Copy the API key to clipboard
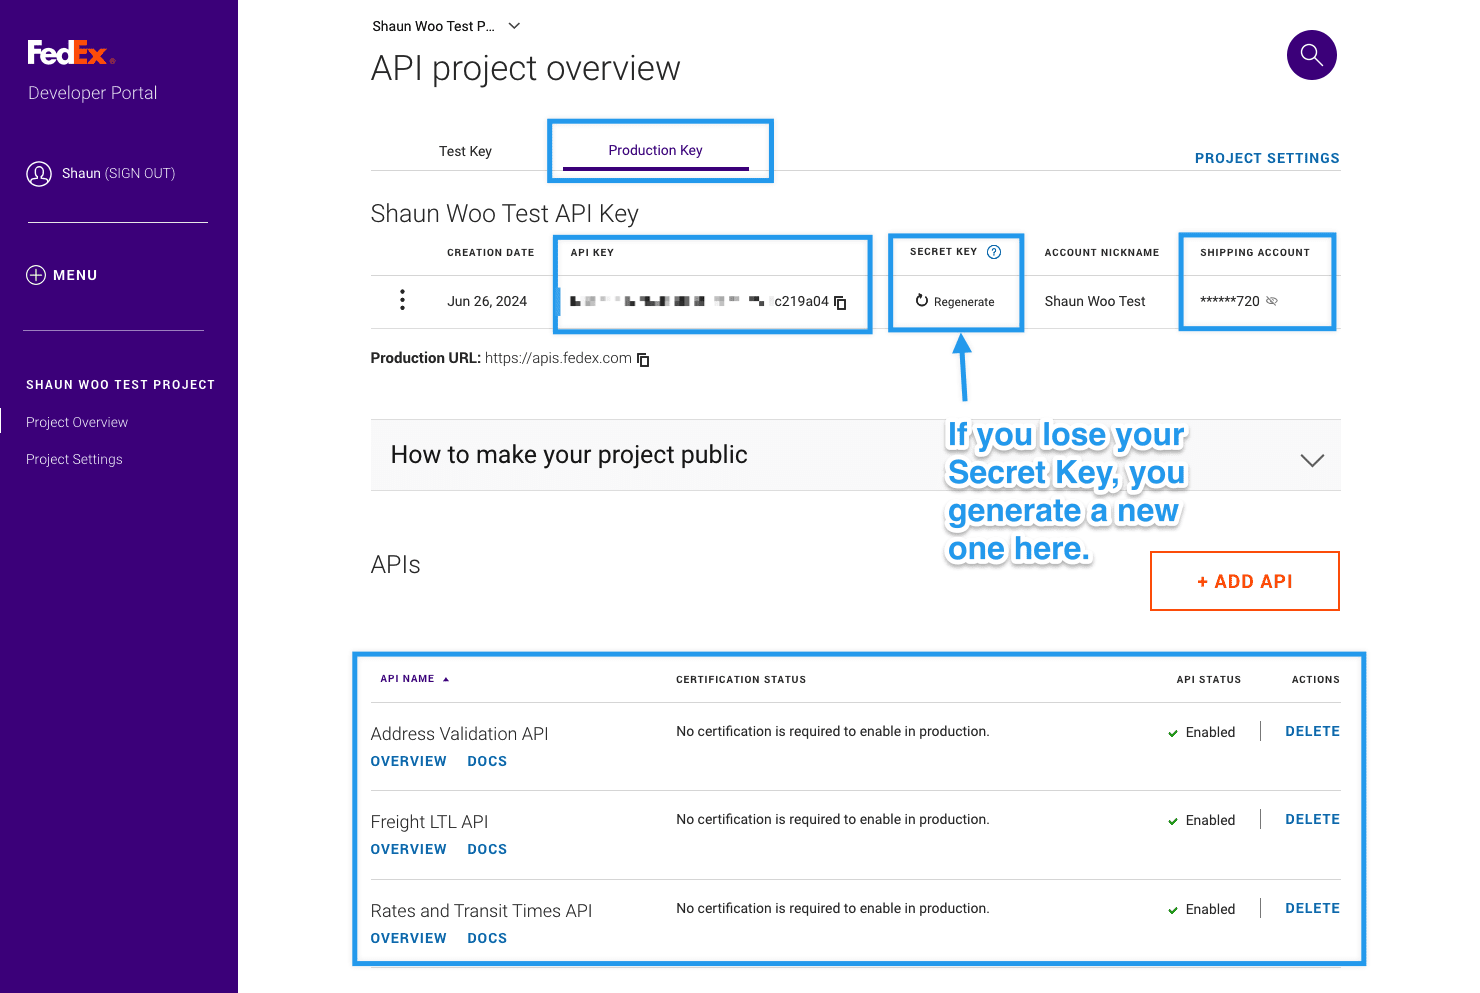The width and height of the screenshot is (1480, 993). [840, 302]
